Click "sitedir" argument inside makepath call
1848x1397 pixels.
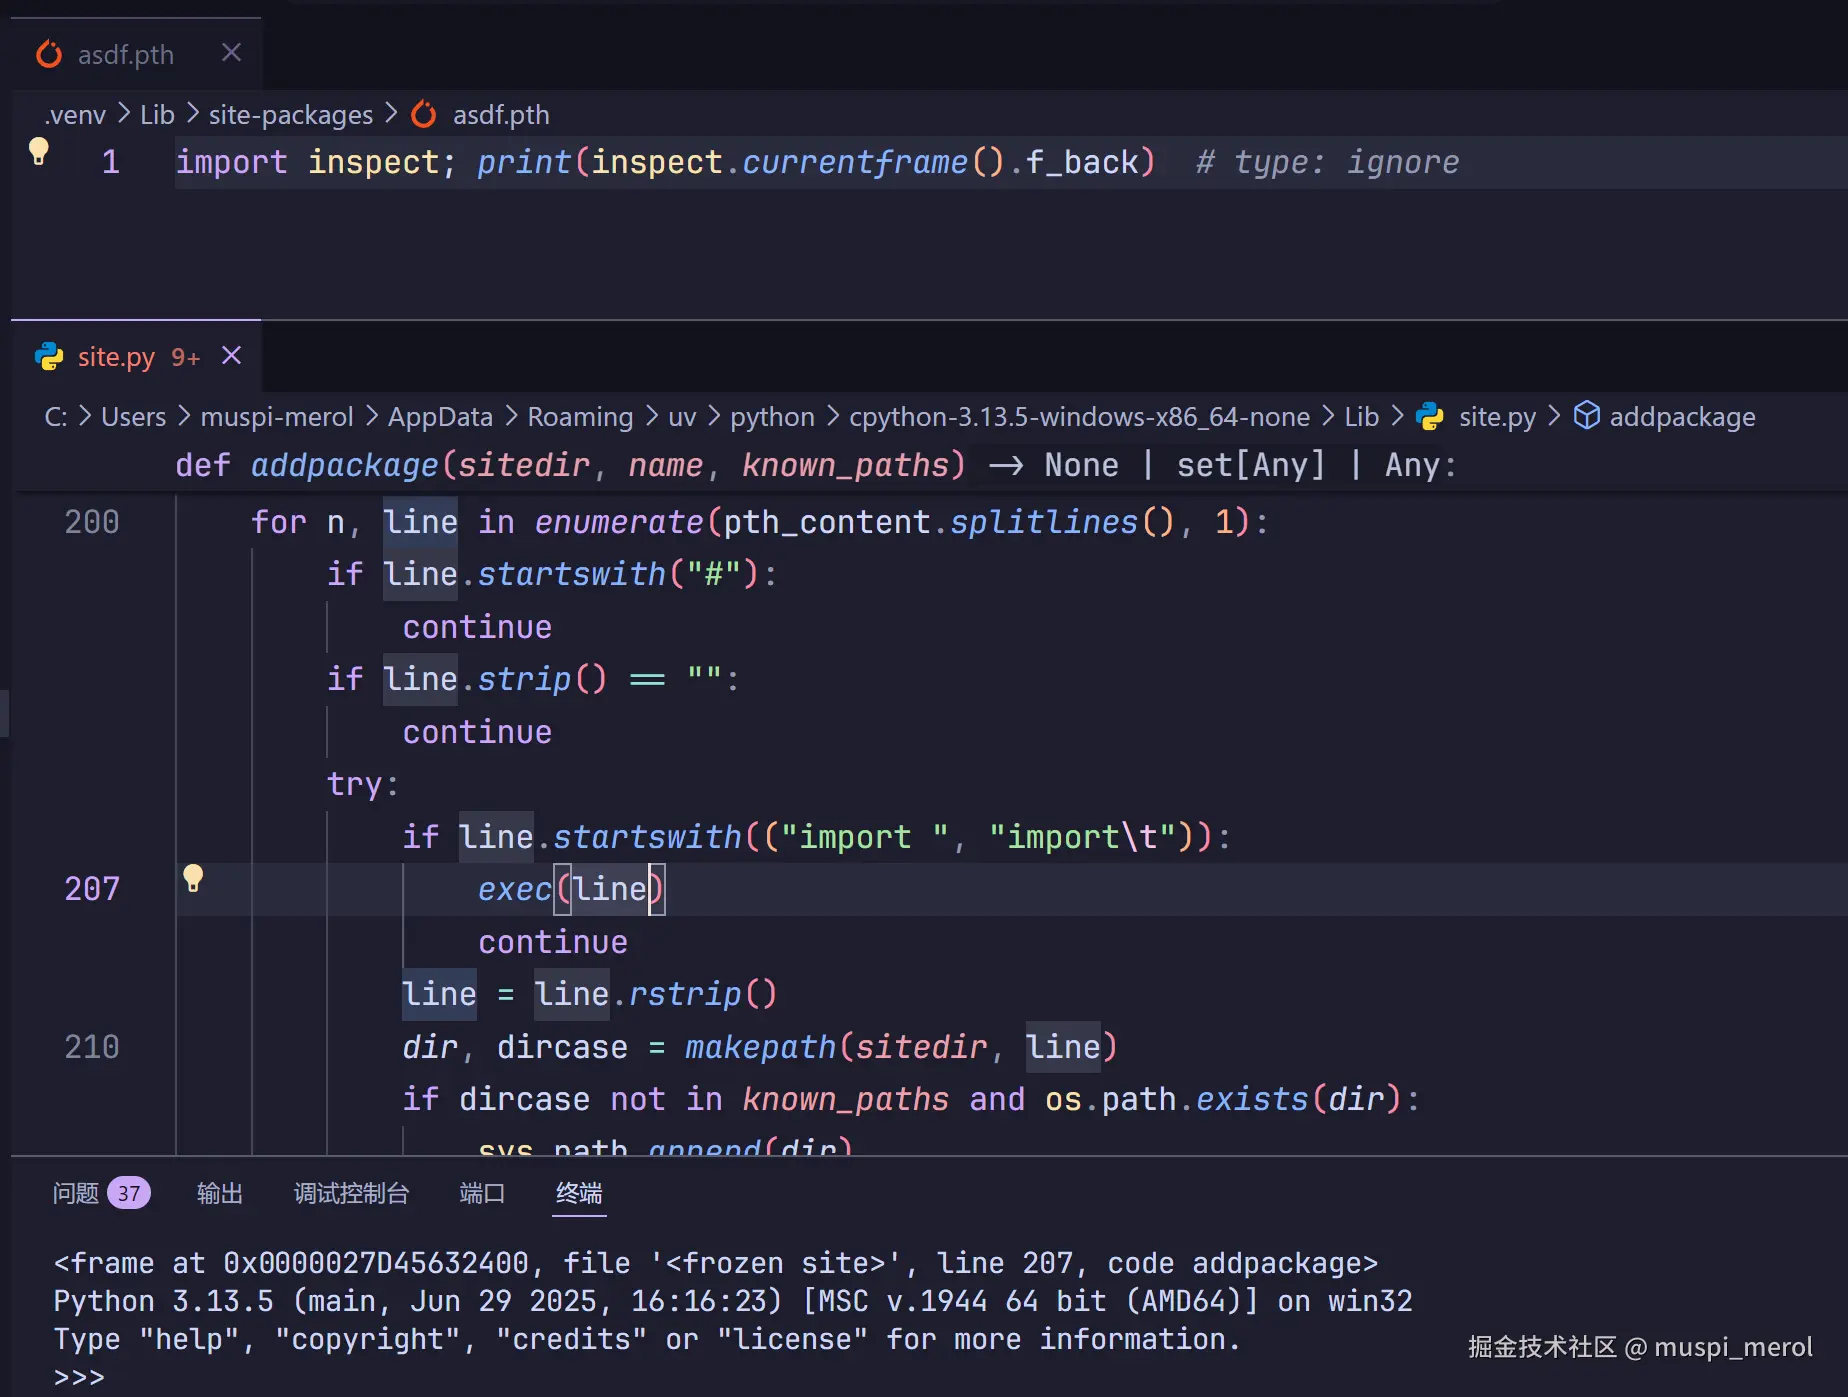tap(921, 1047)
